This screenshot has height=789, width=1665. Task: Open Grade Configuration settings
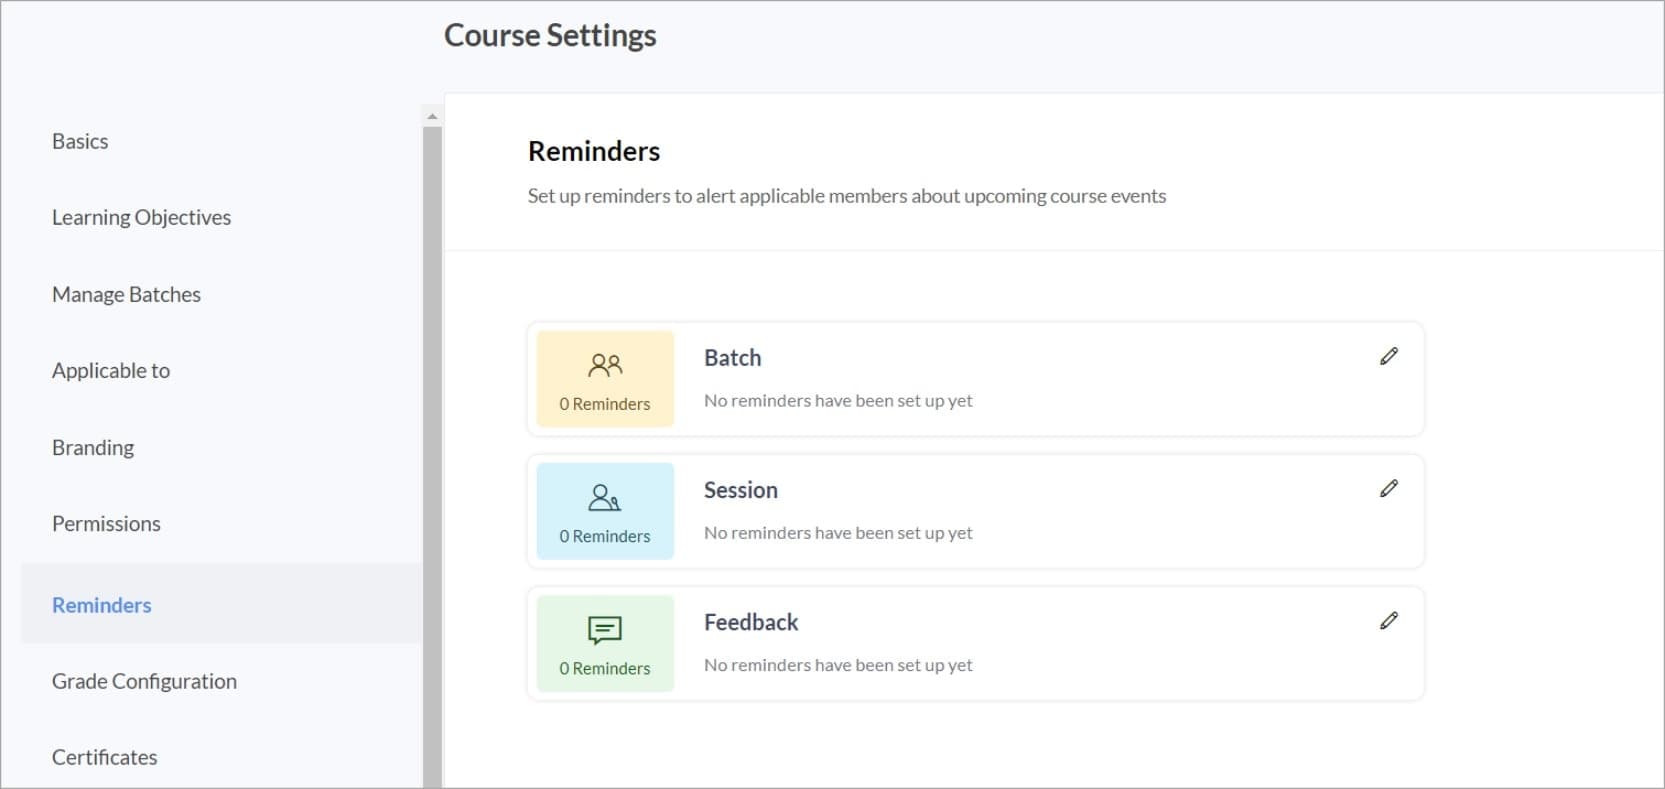click(x=144, y=681)
